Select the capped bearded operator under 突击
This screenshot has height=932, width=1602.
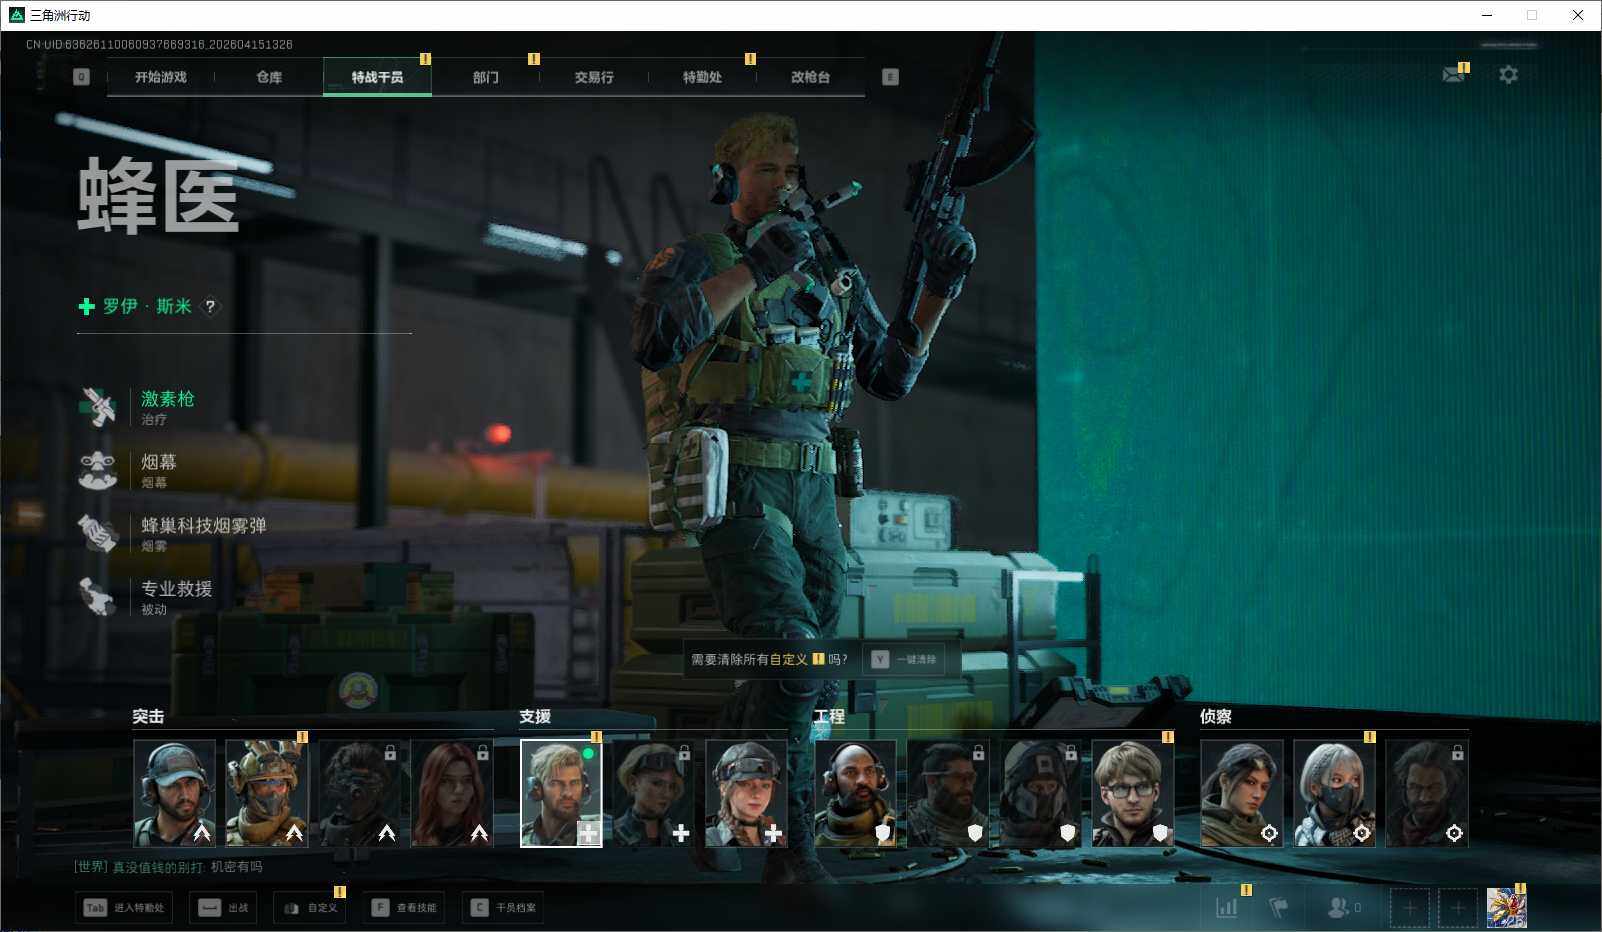pos(174,793)
